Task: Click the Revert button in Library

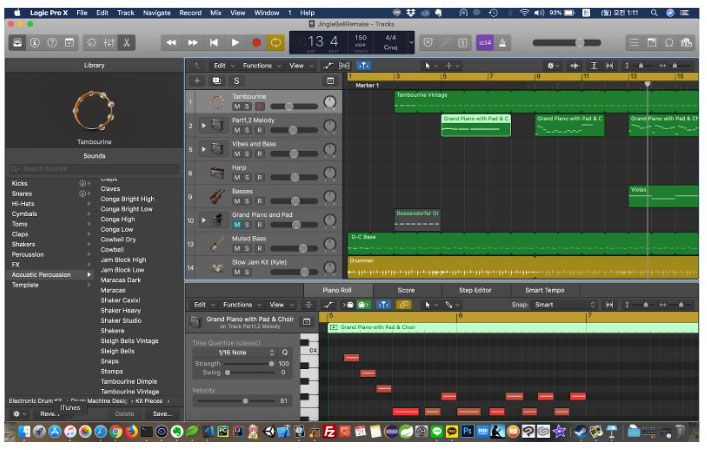Action: (48, 413)
